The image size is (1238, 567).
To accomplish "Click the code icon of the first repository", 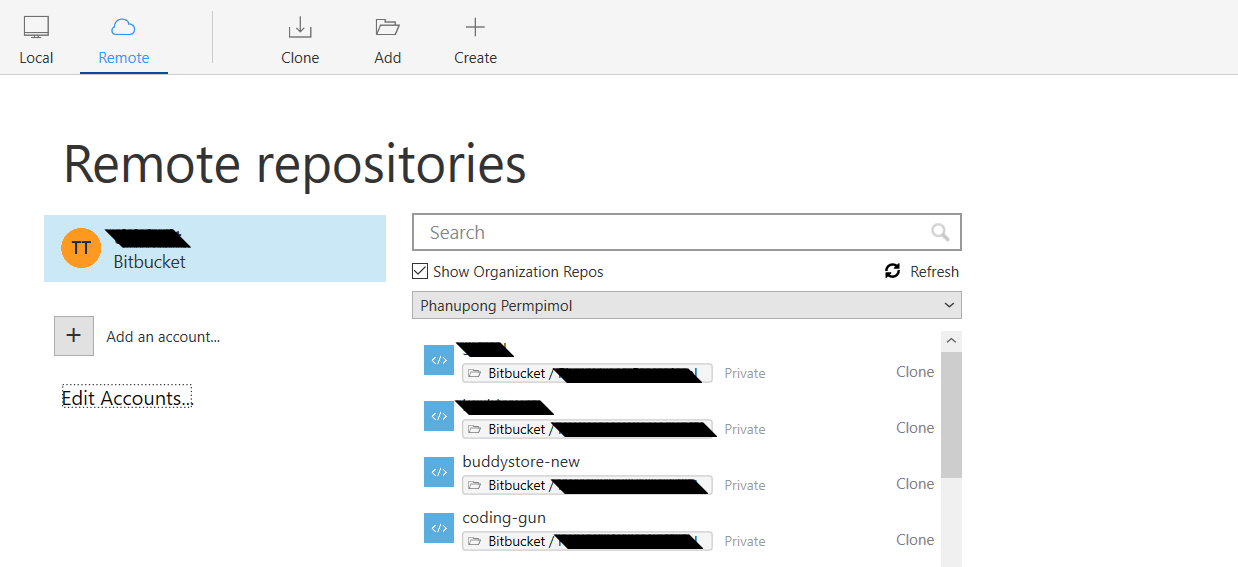I will point(438,360).
